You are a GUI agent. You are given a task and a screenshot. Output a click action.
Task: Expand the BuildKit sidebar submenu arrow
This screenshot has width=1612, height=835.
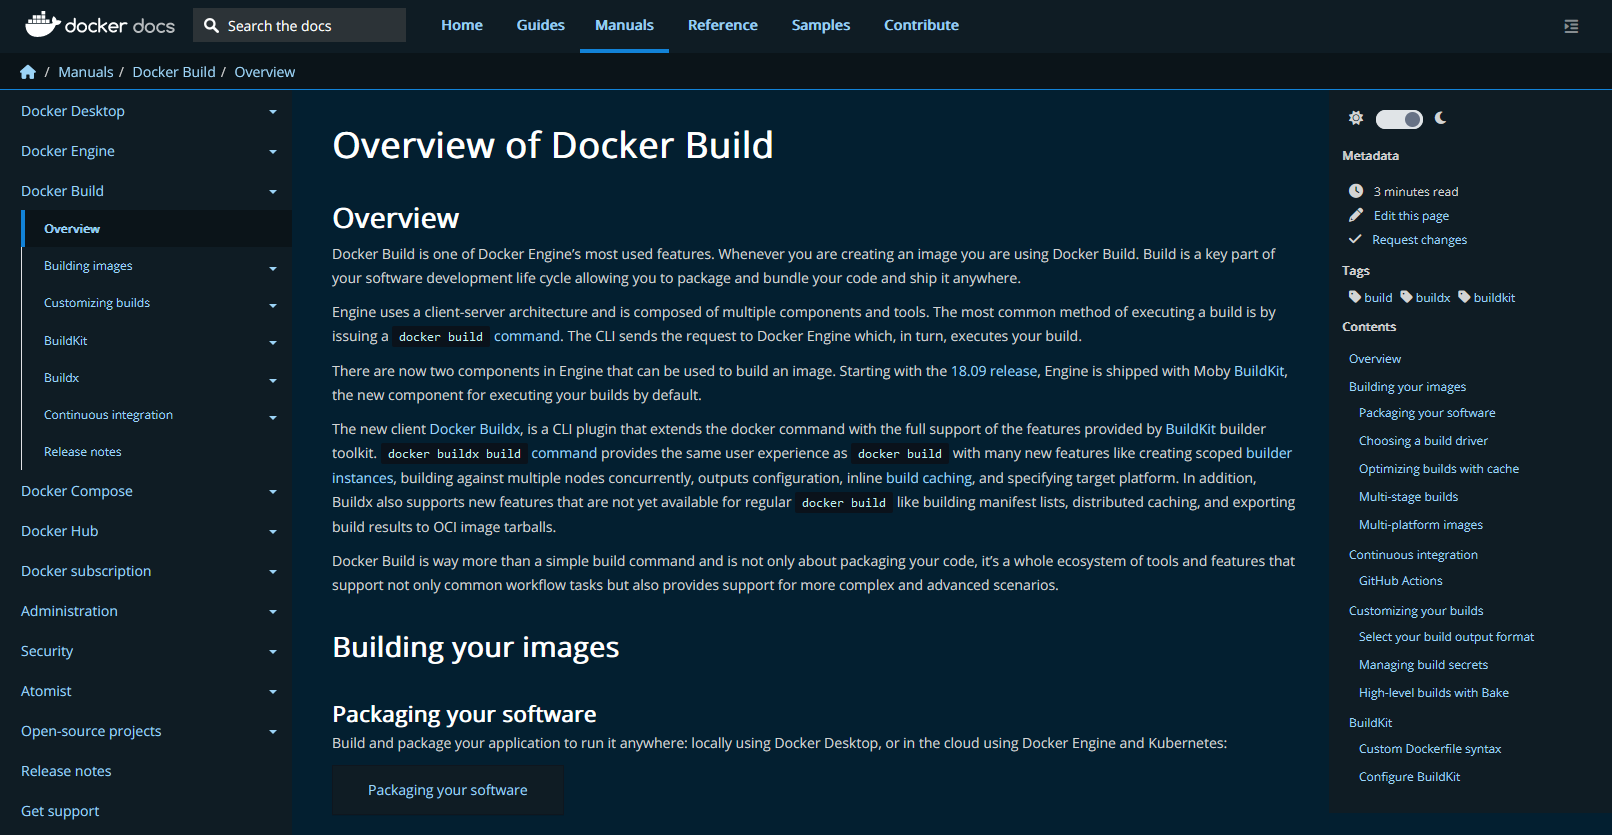(x=272, y=343)
